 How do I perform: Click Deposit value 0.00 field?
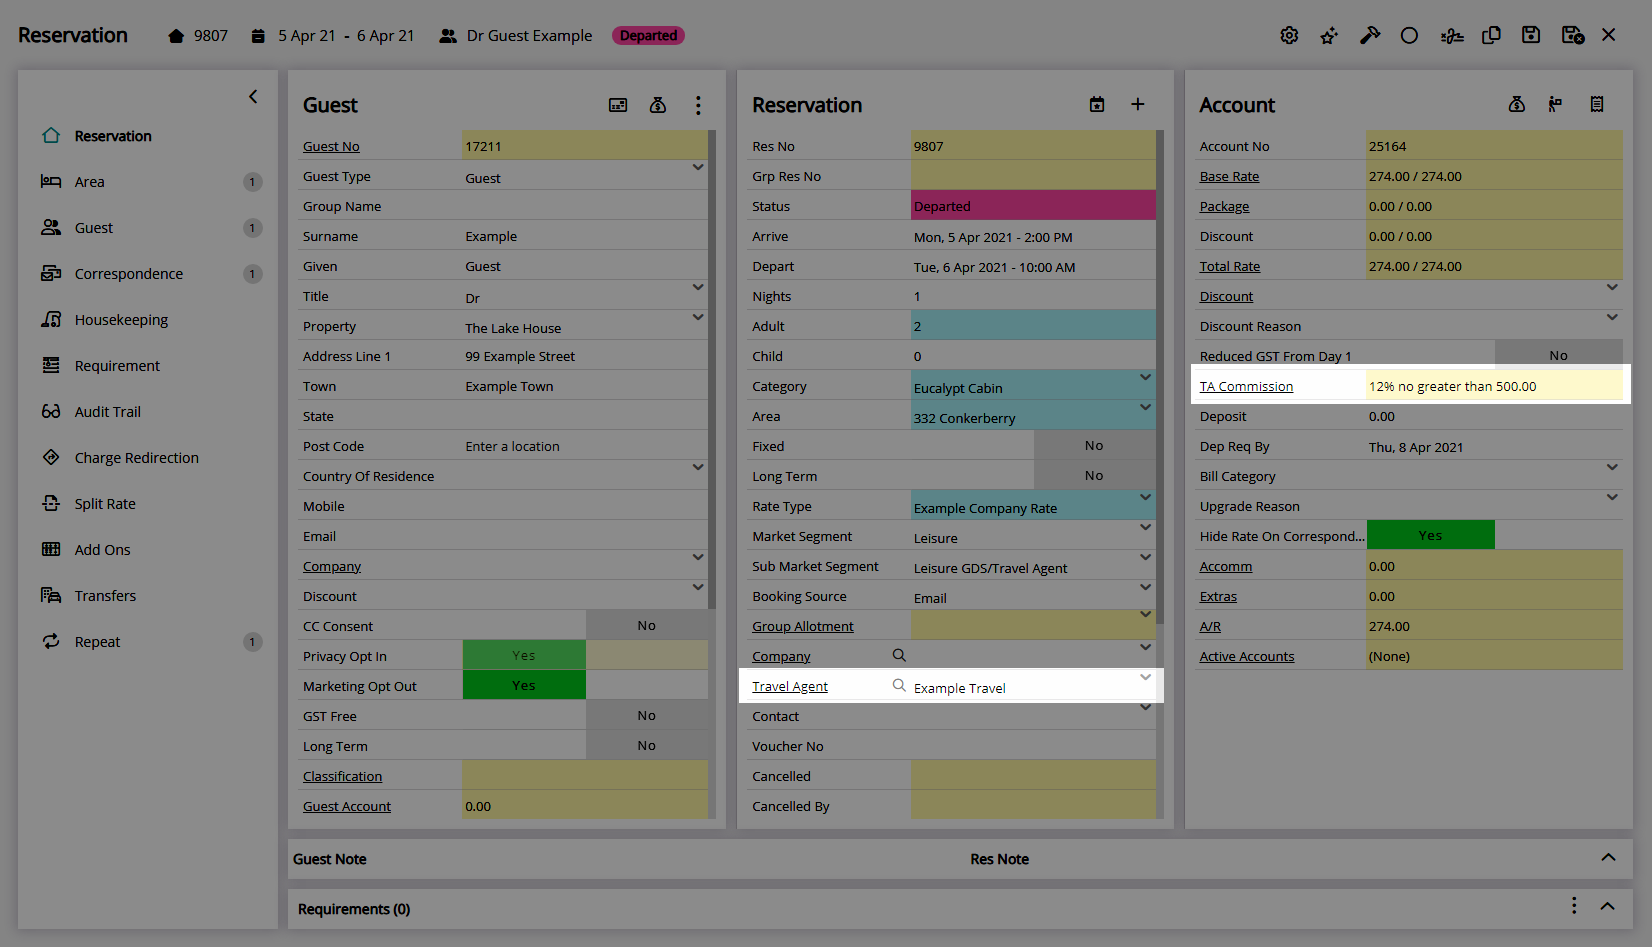1494,416
